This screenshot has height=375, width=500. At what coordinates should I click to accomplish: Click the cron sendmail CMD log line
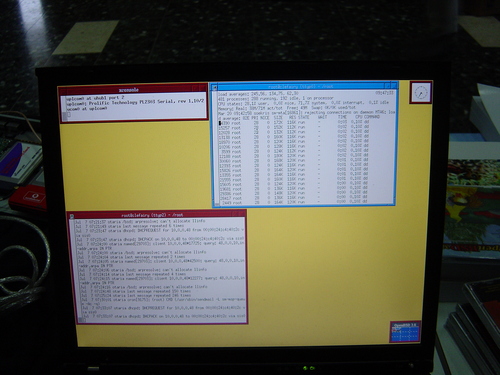coord(164,300)
